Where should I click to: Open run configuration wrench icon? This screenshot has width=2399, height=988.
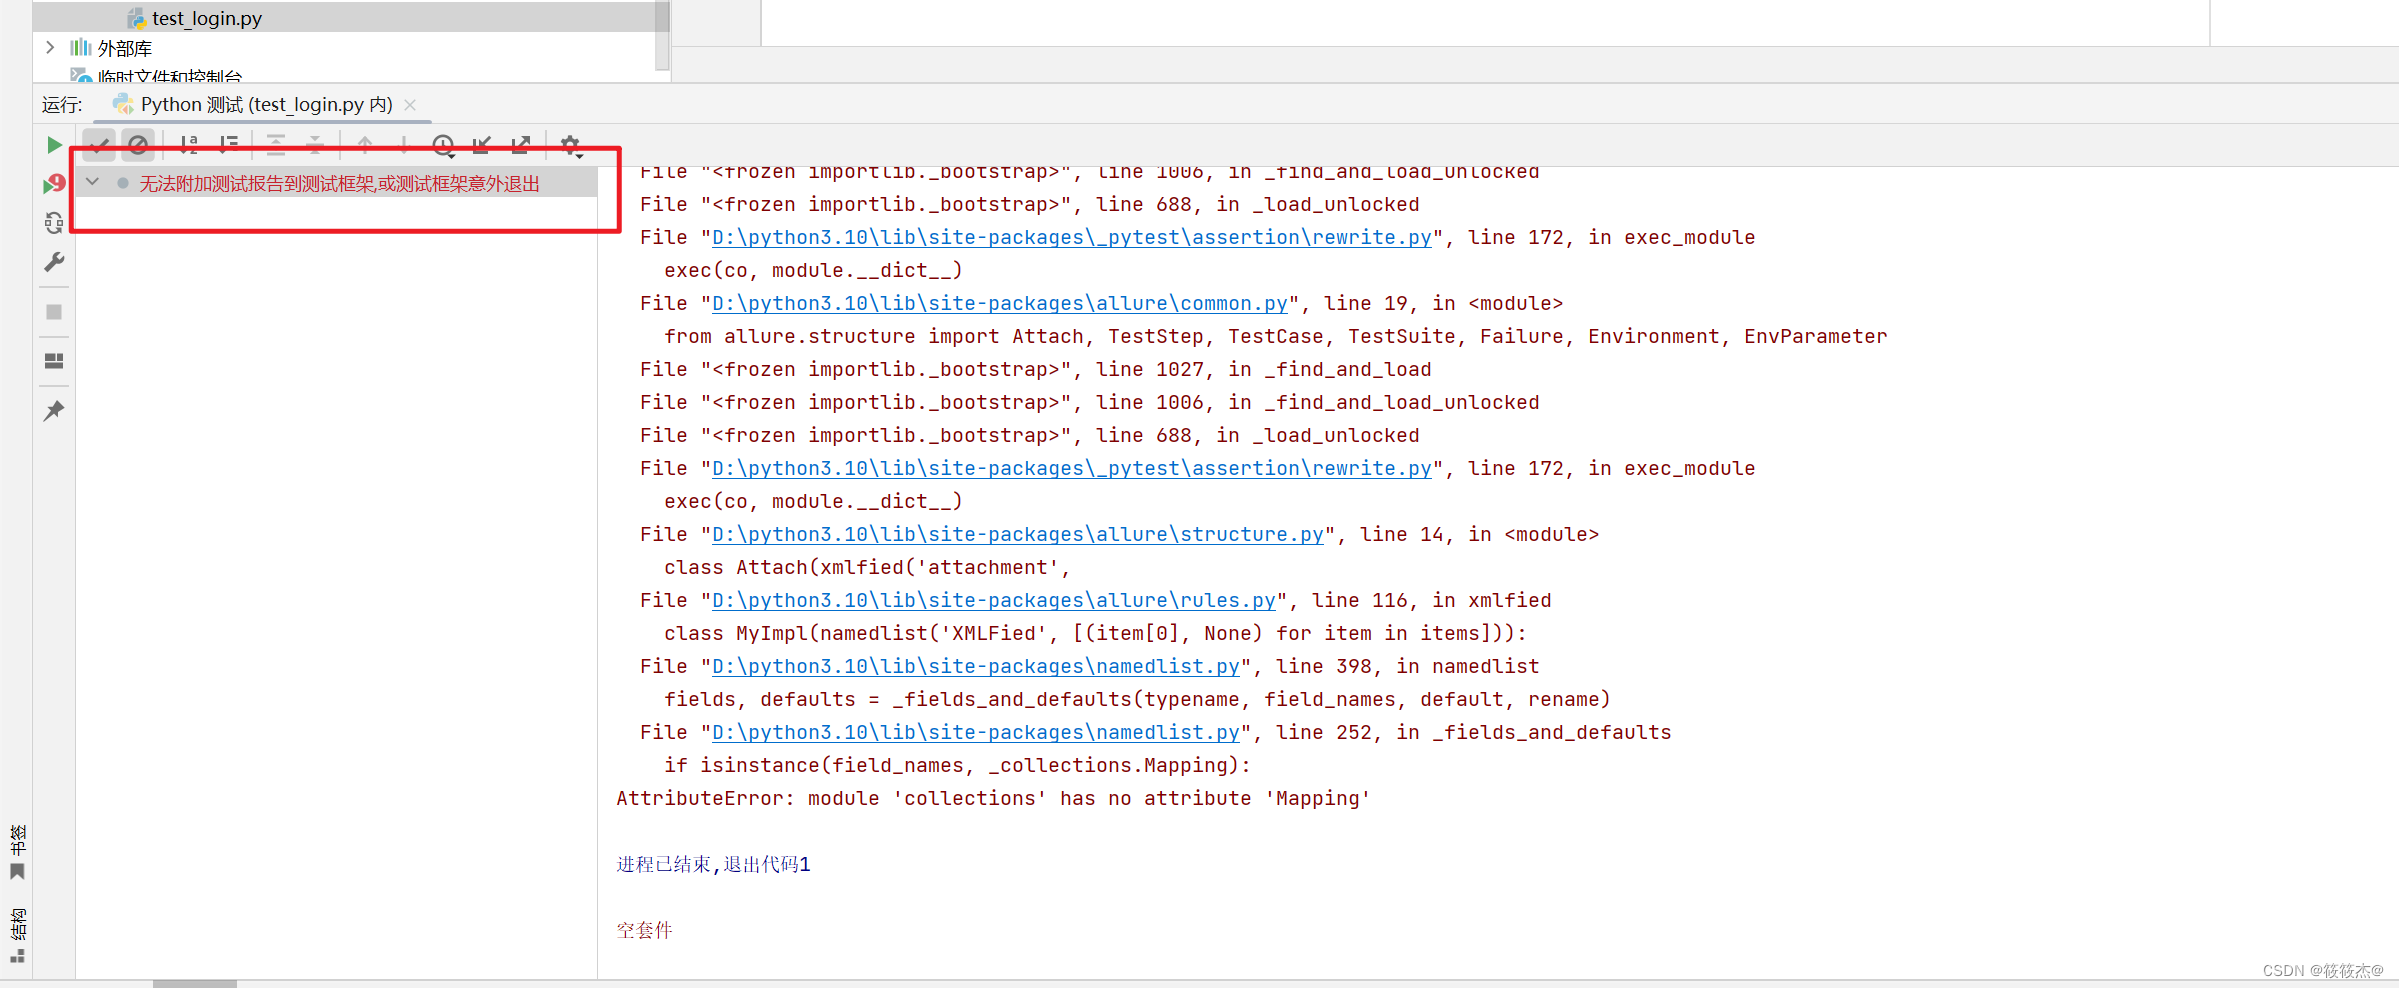(x=54, y=262)
